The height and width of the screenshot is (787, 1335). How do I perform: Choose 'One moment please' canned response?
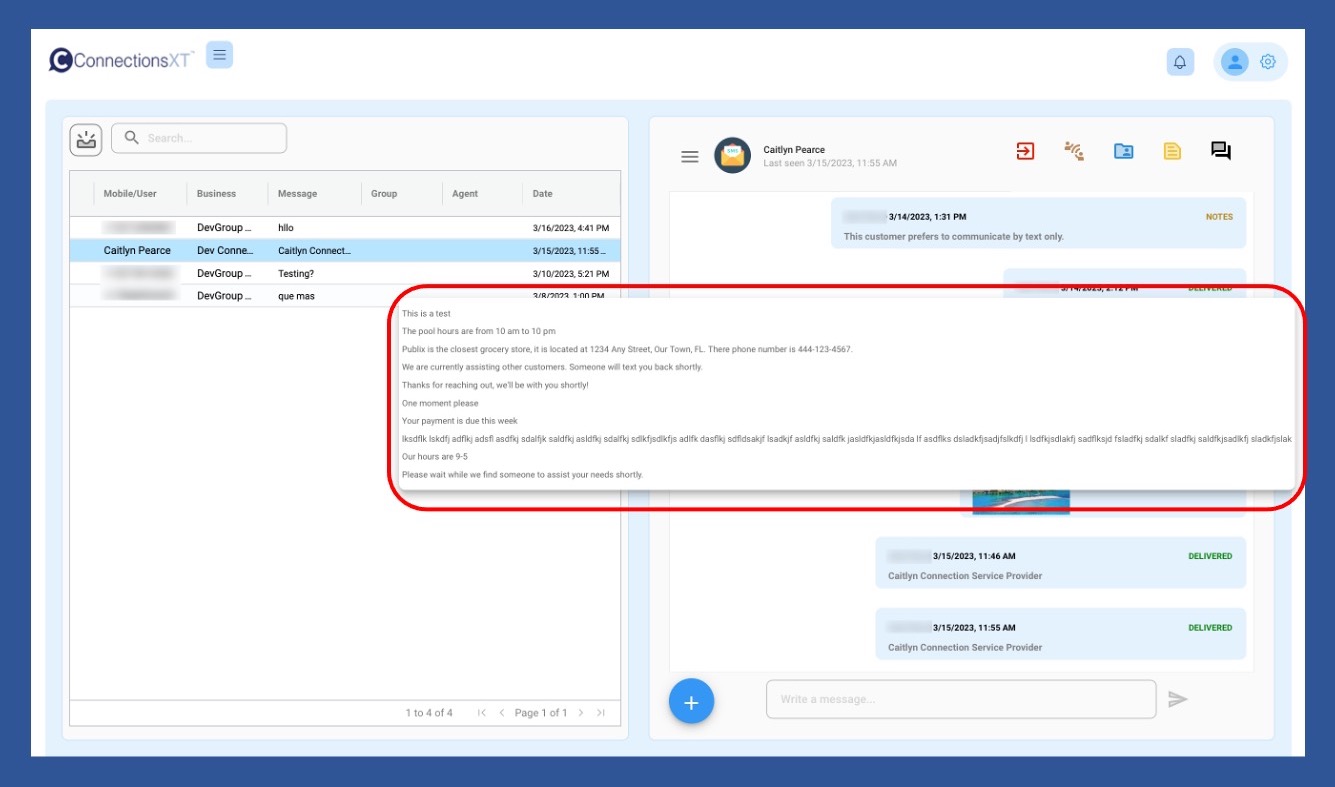pos(440,403)
